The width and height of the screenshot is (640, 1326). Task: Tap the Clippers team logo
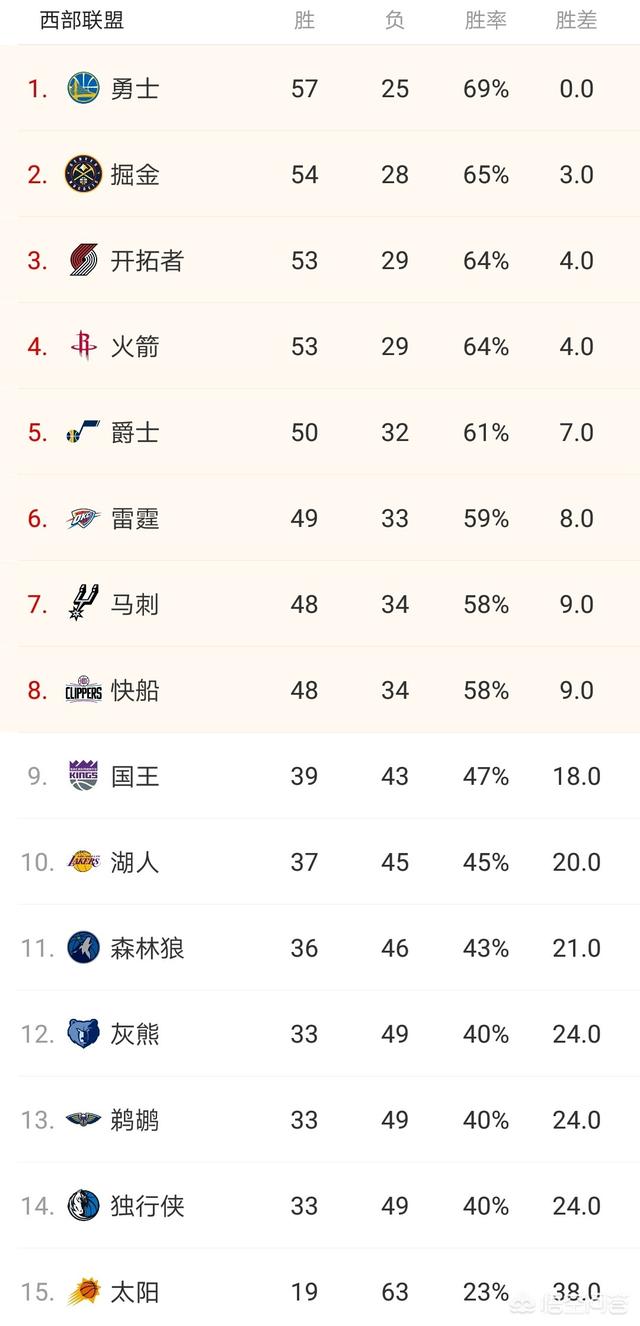[83, 691]
